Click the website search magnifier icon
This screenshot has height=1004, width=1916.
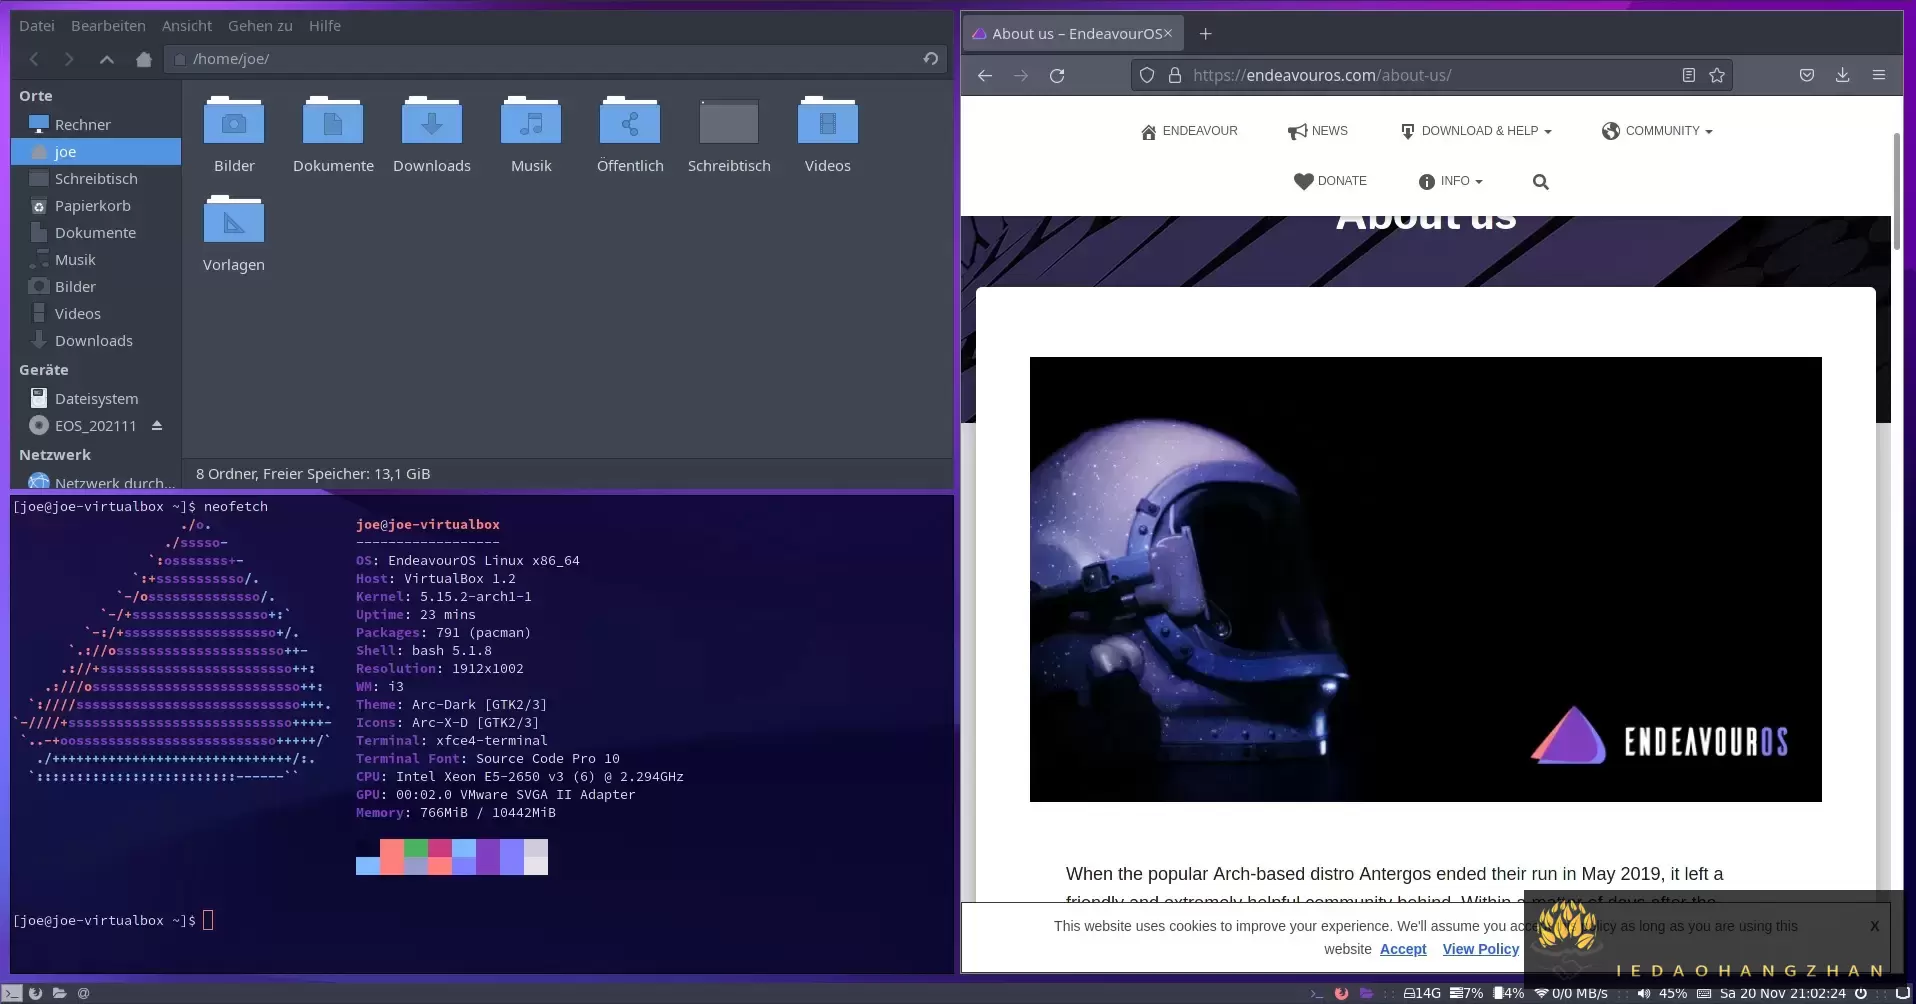[x=1541, y=182]
